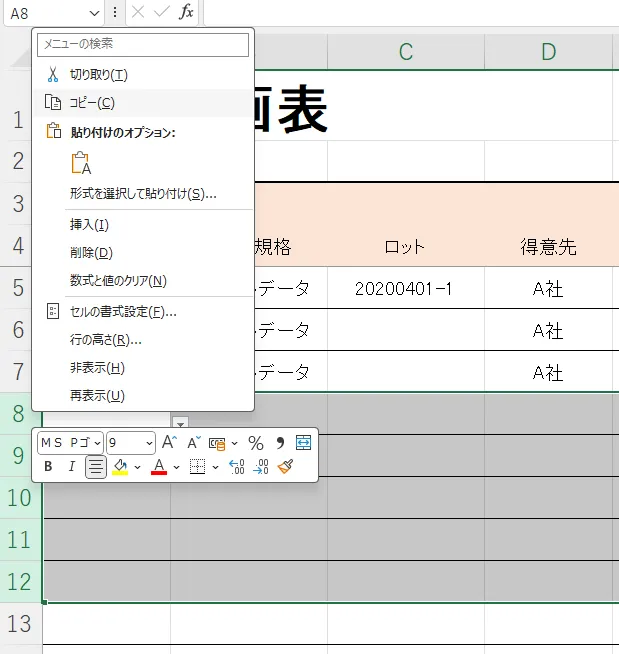Decrease decimal places
The height and width of the screenshot is (654, 619).
tap(261, 467)
